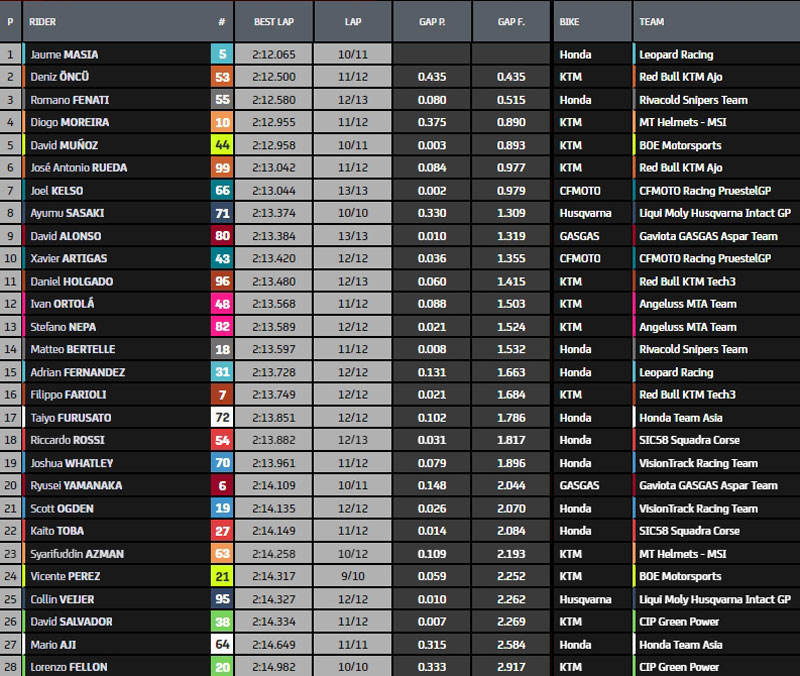Select Joel KELSO's best lap time 2:13.044
Screen dimensions: 800x676
273,190
